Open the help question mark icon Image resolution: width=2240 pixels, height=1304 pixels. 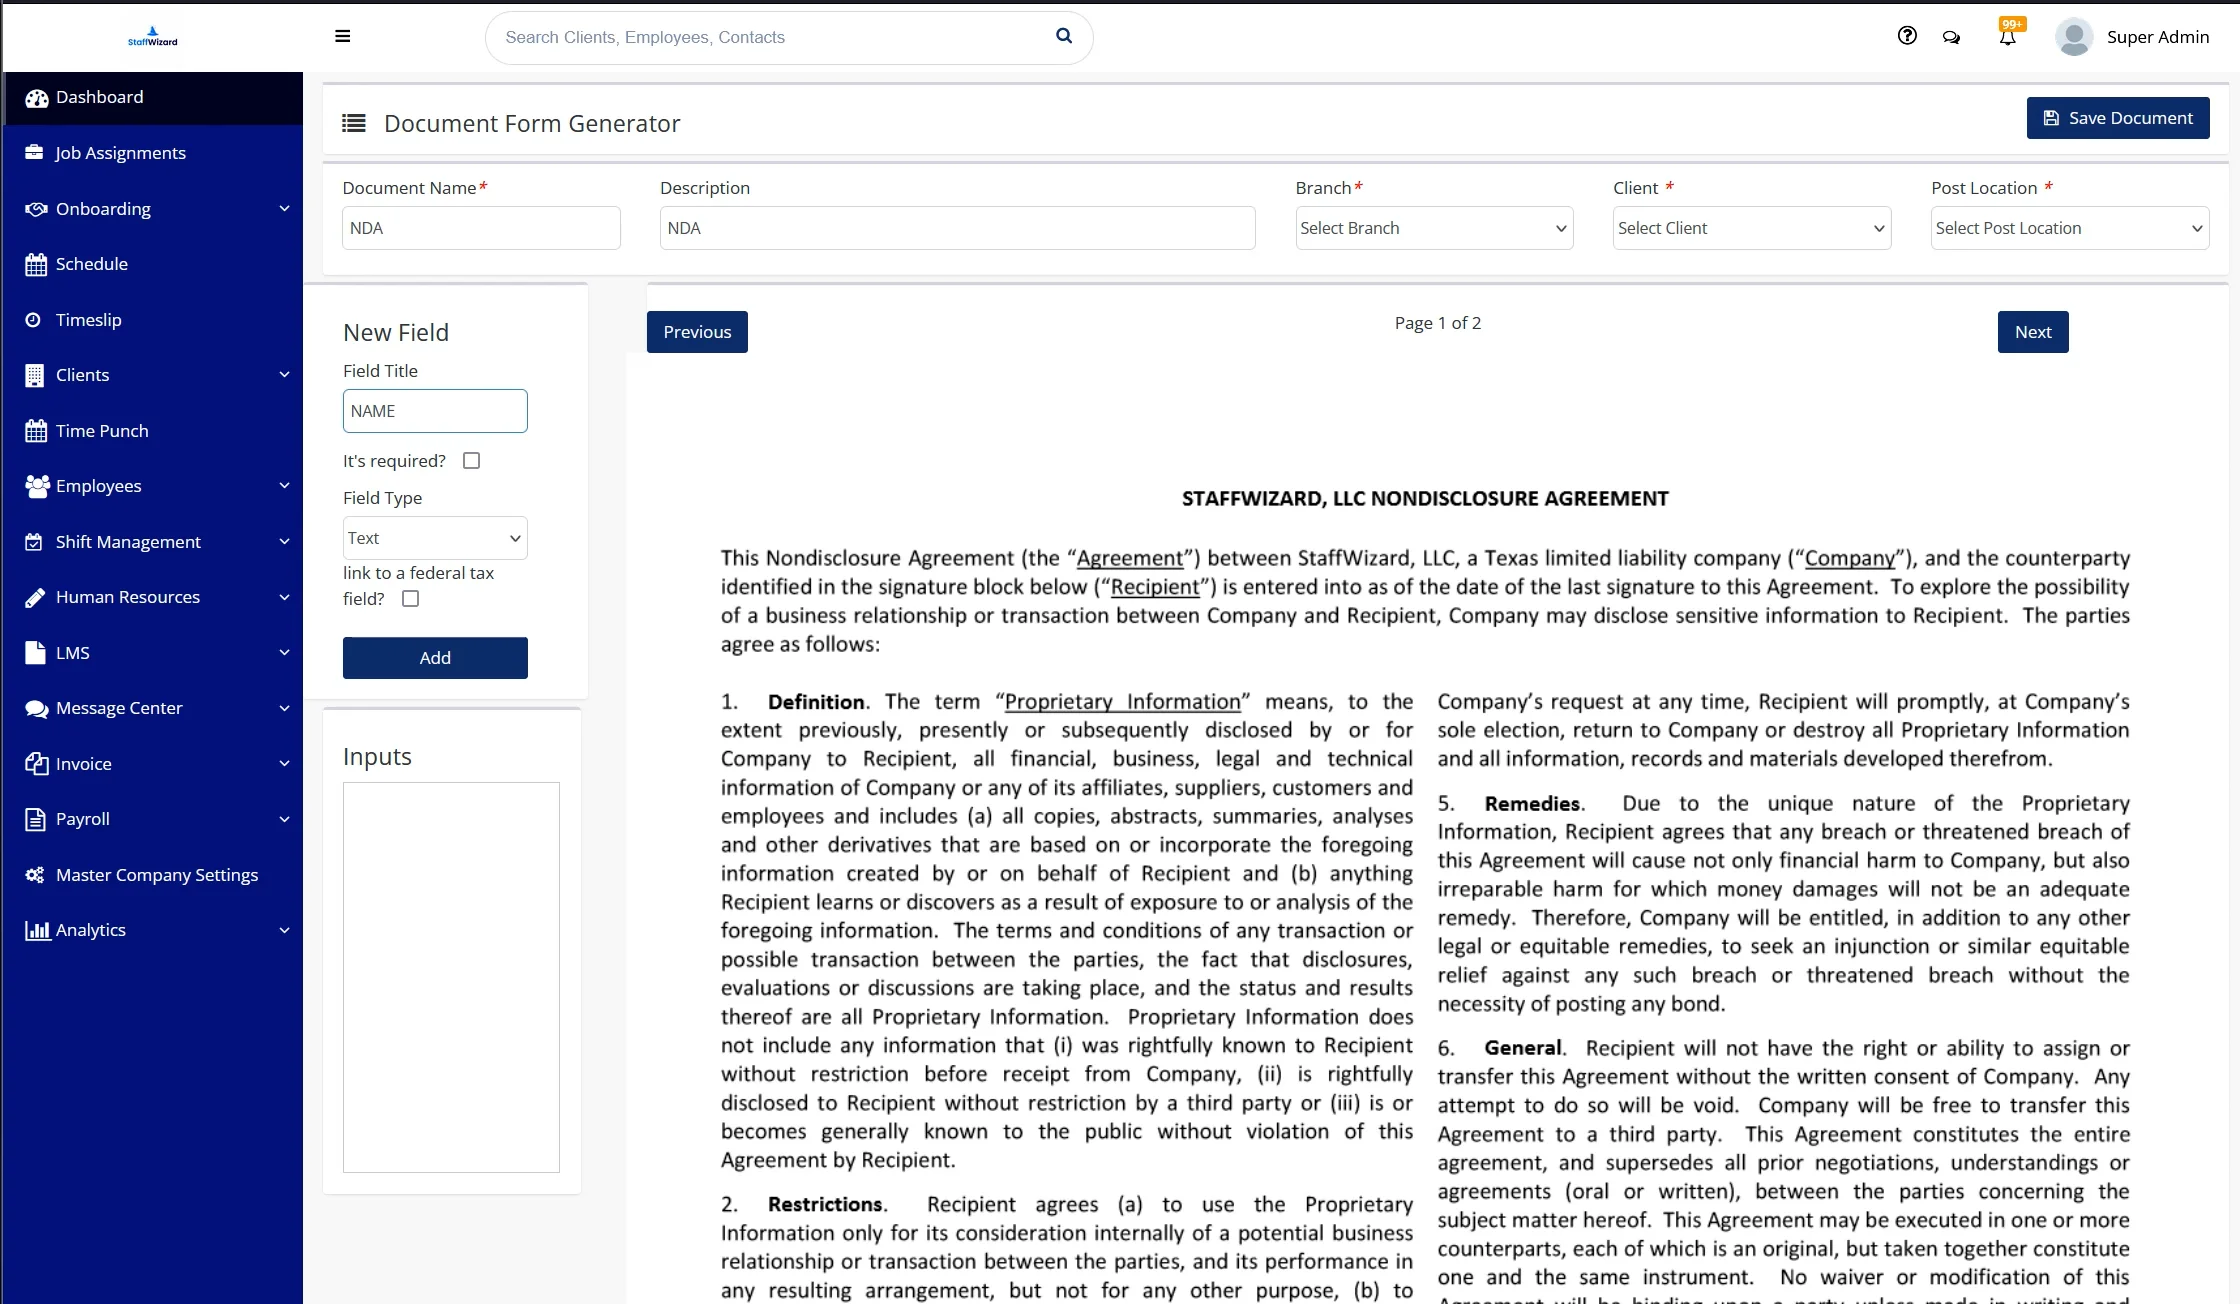tap(1907, 36)
